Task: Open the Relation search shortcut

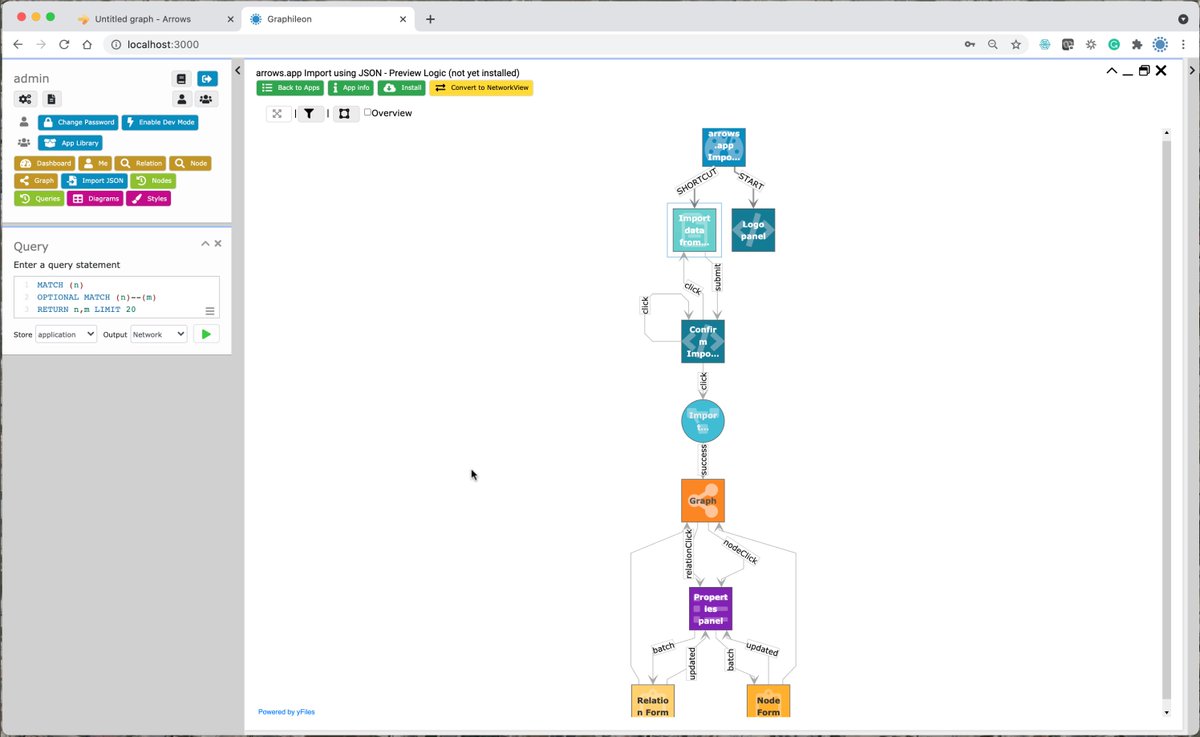Action: pos(140,163)
